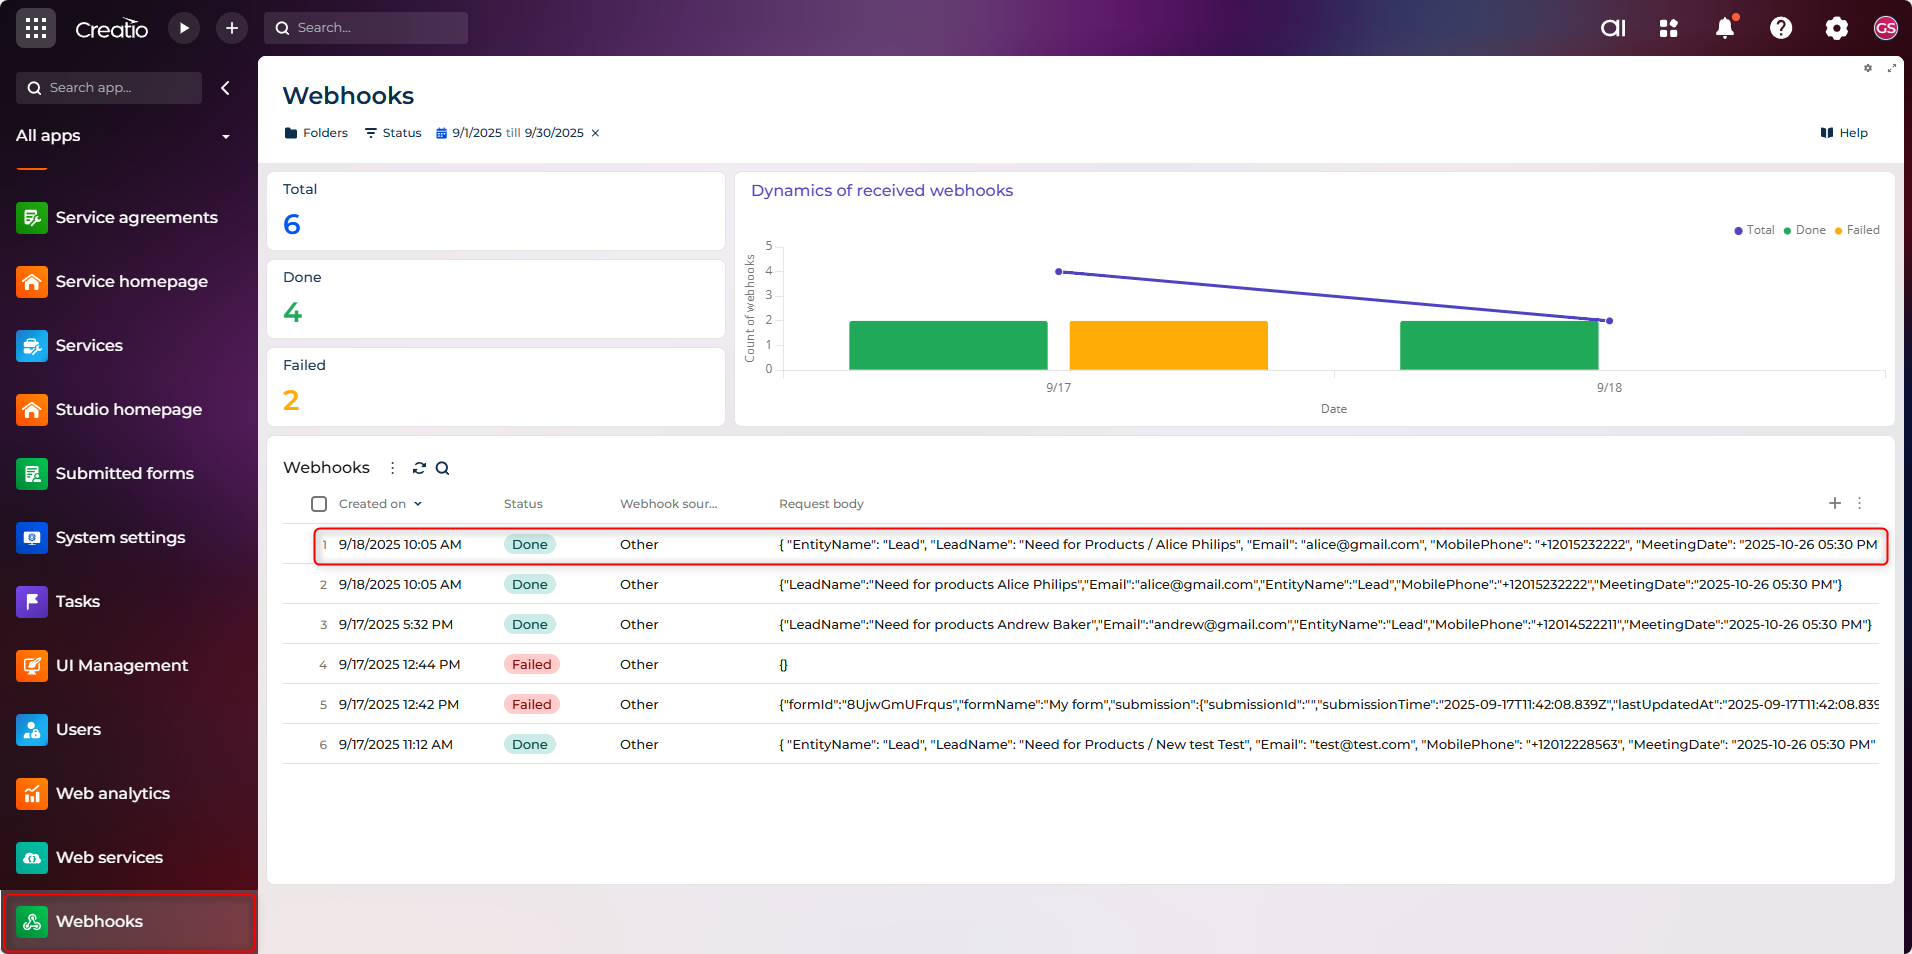Click the search icon in Webhooks list
Image resolution: width=1912 pixels, height=954 pixels.
(x=442, y=468)
